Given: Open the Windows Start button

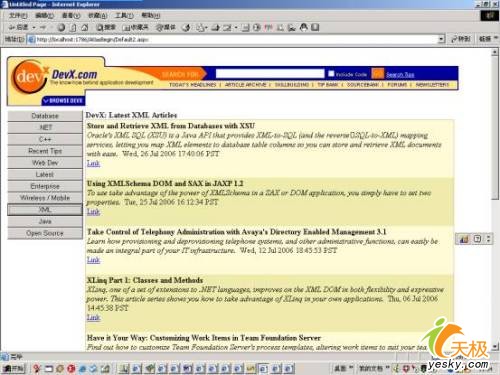Looking at the screenshot, I should point(14,368).
